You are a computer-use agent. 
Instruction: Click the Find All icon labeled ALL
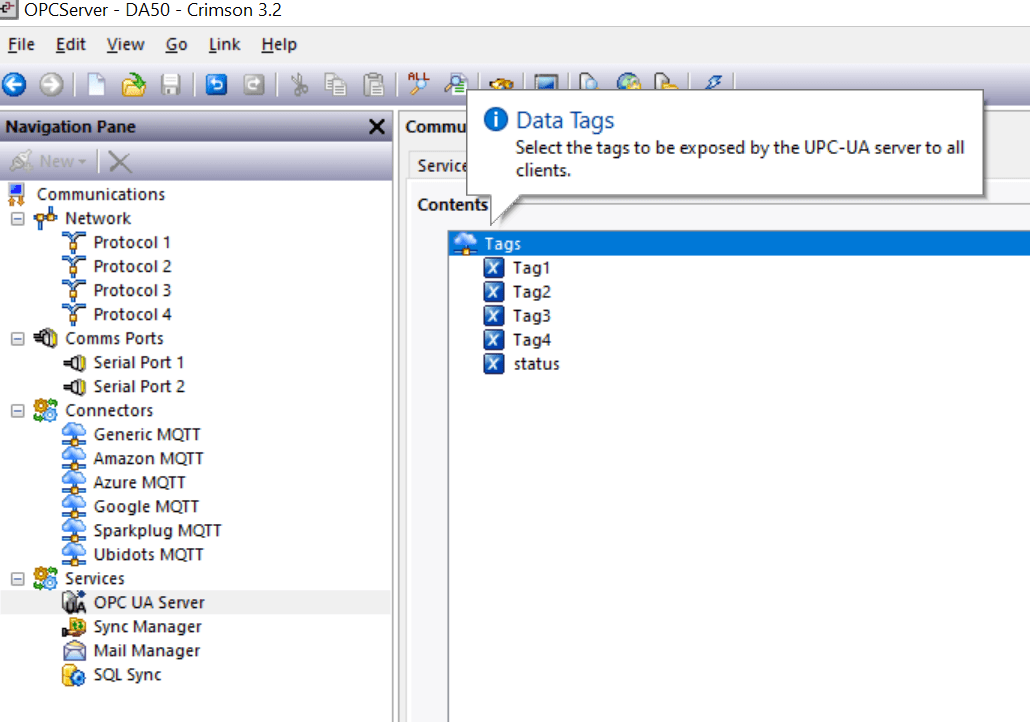click(x=418, y=83)
